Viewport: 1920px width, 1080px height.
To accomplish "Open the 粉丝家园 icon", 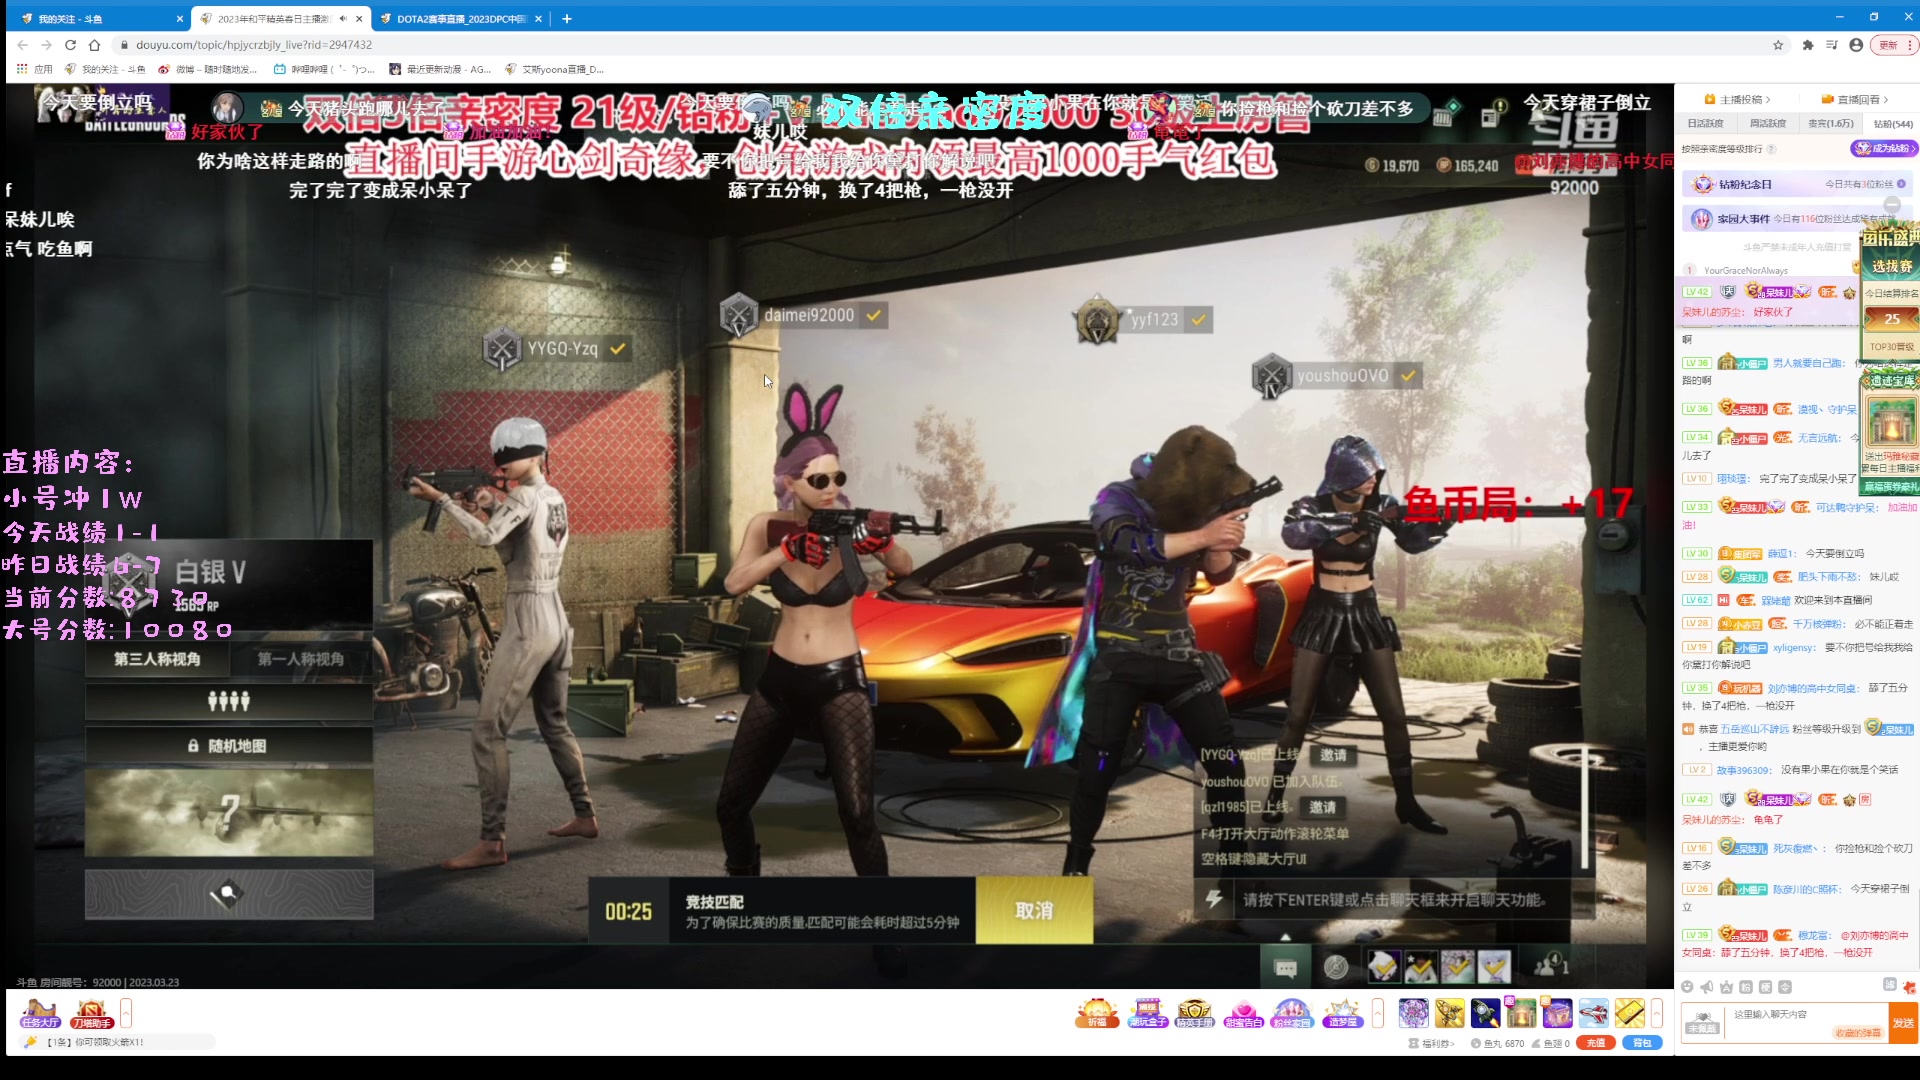I will pos(1291,1013).
